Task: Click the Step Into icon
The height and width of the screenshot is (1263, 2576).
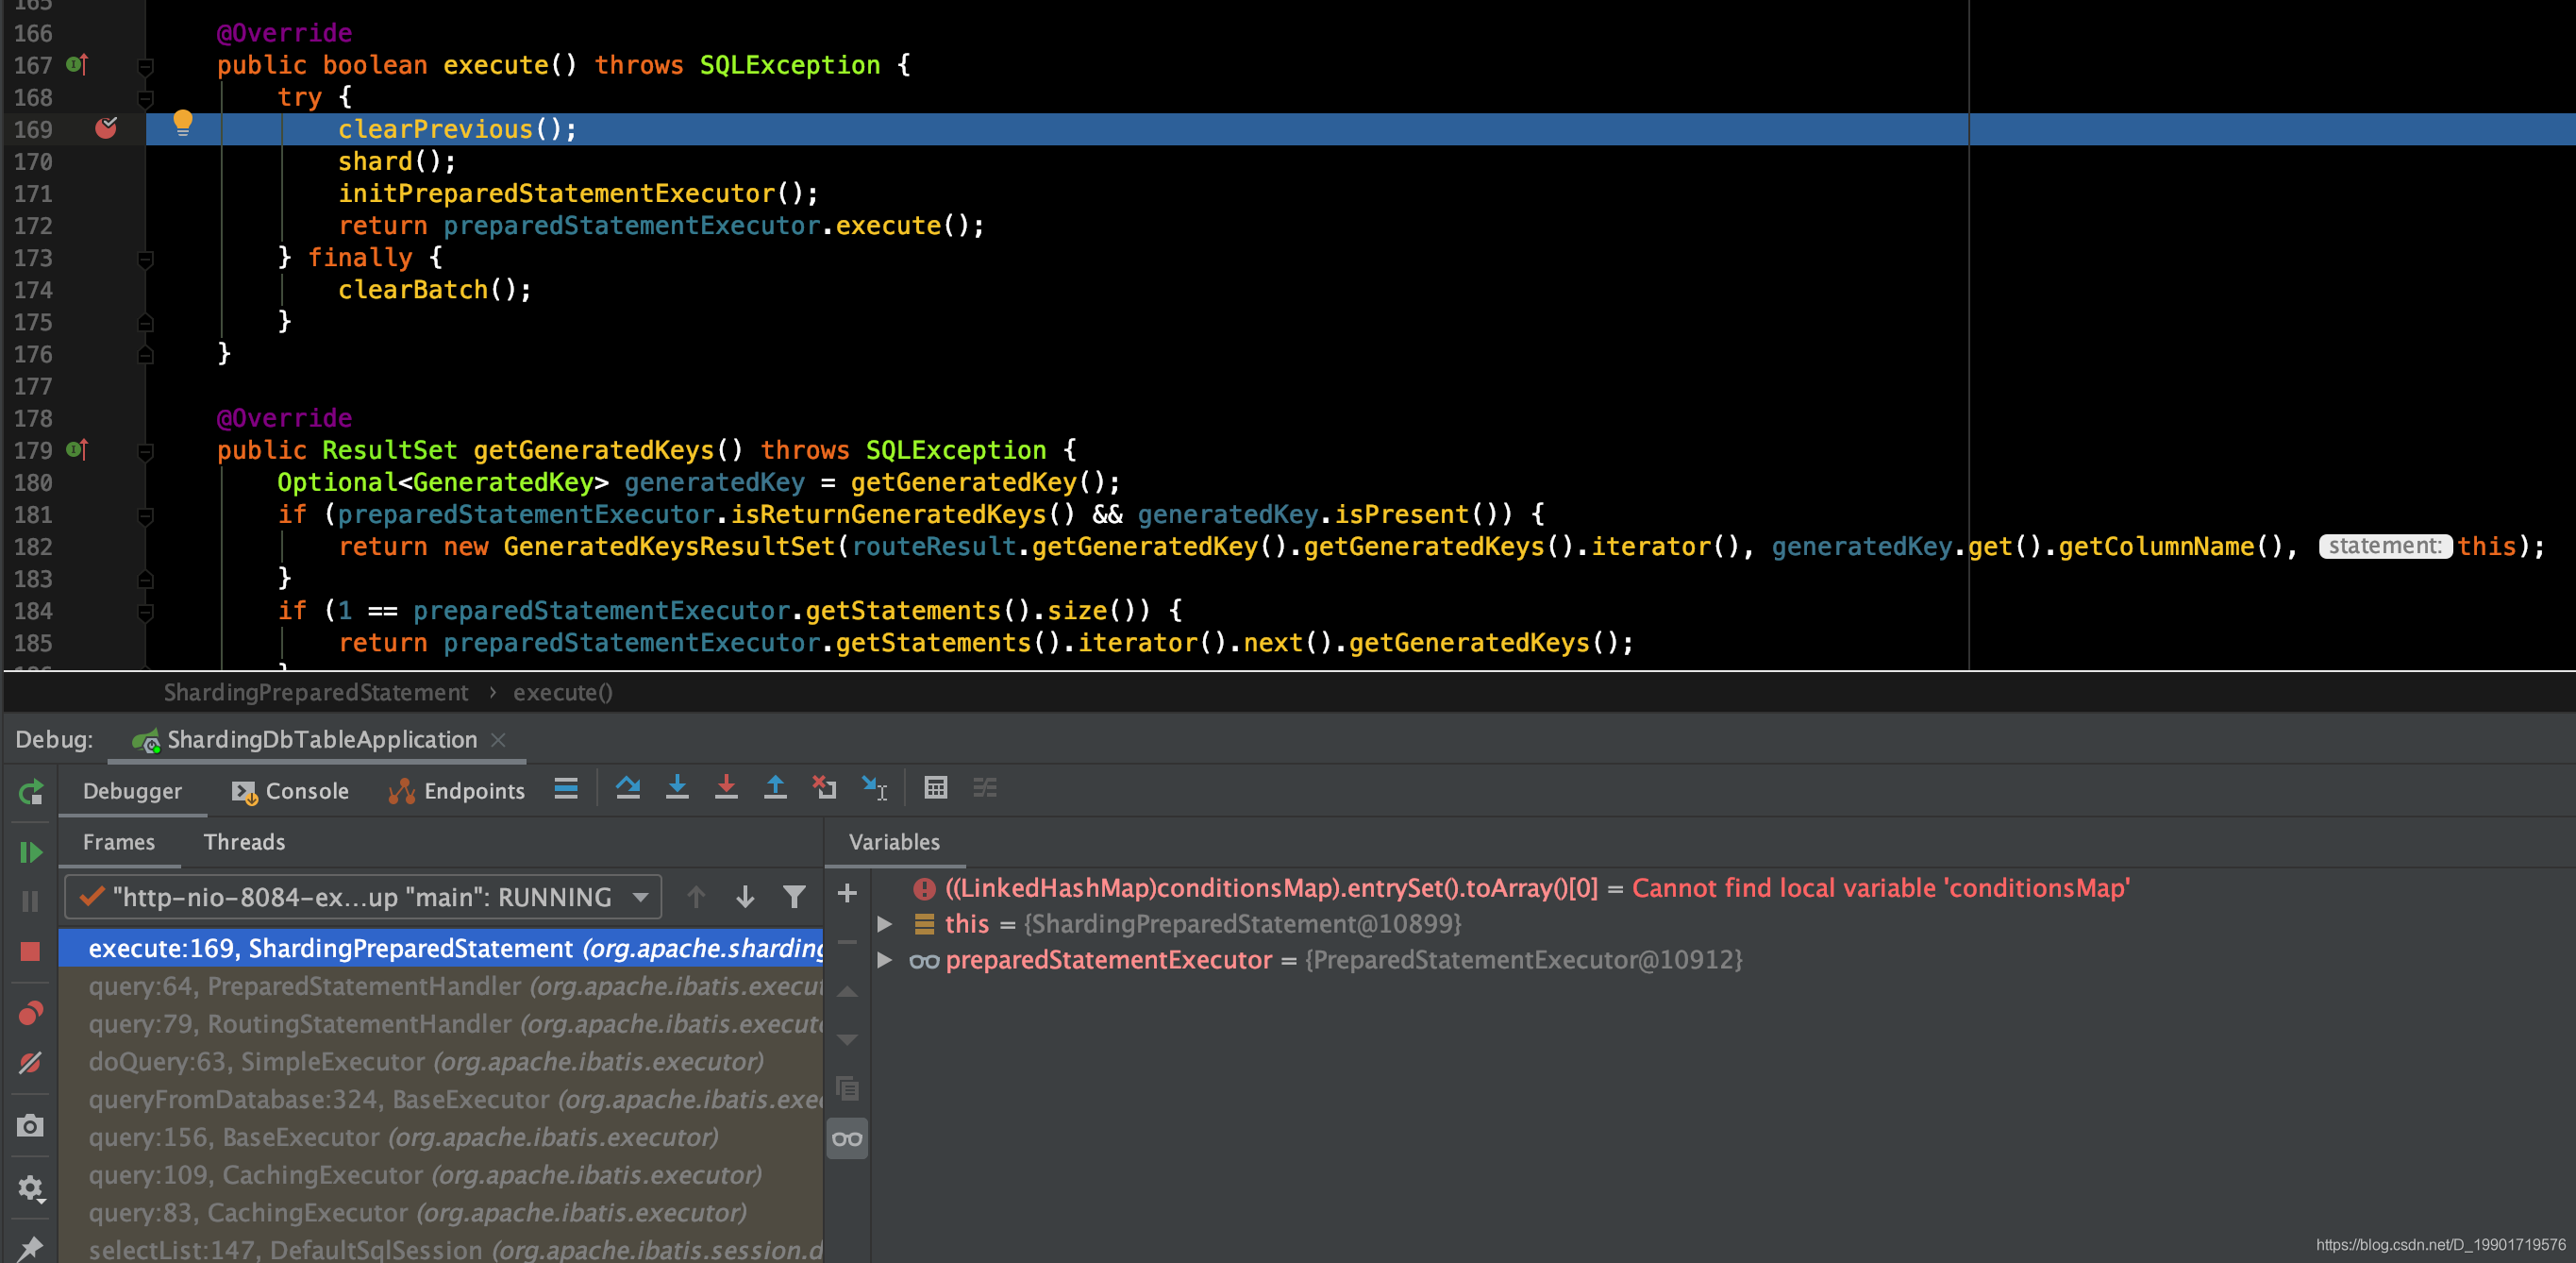Action: click(x=677, y=789)
